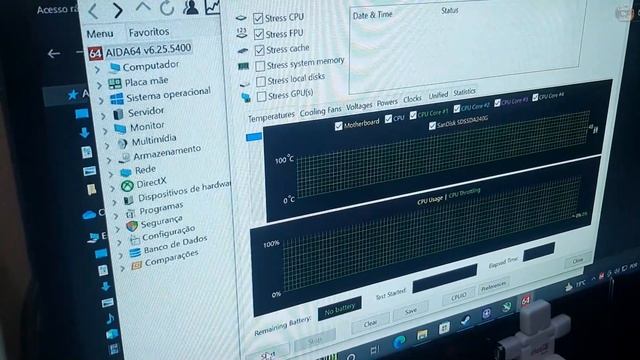Open Steam from the taskbar
The height and width of the screenshot is (360, 640).
(x=465, y=321)
